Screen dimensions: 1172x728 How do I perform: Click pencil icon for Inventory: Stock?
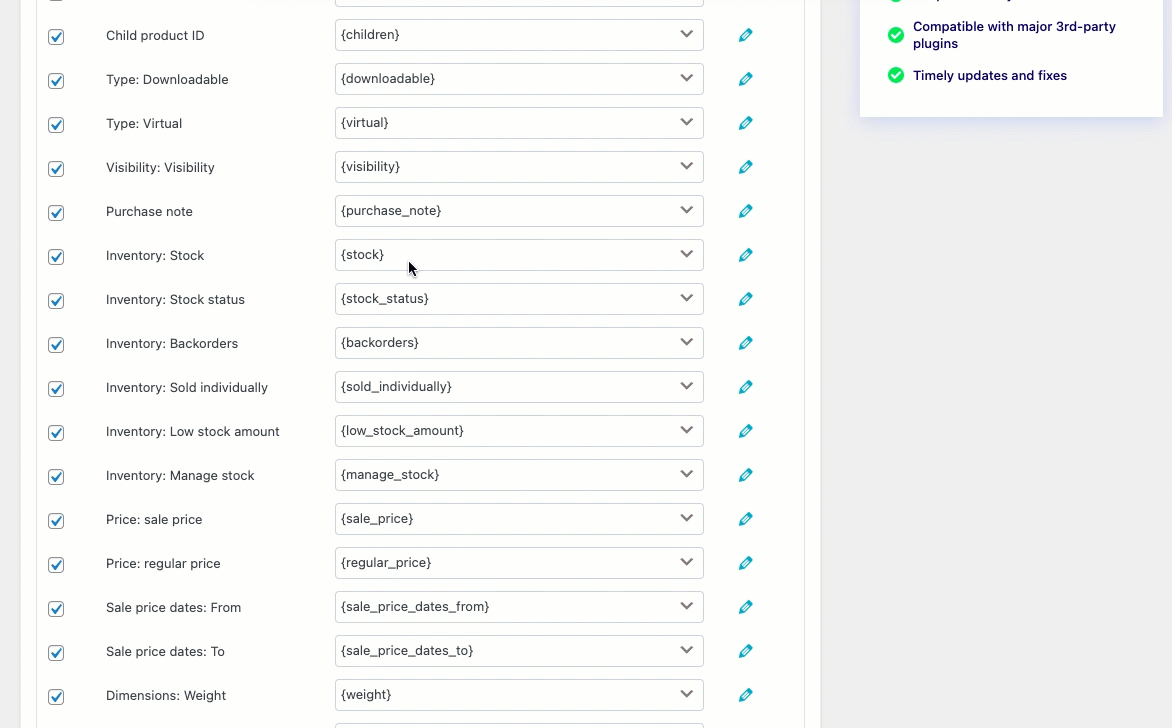coord(745,255)
